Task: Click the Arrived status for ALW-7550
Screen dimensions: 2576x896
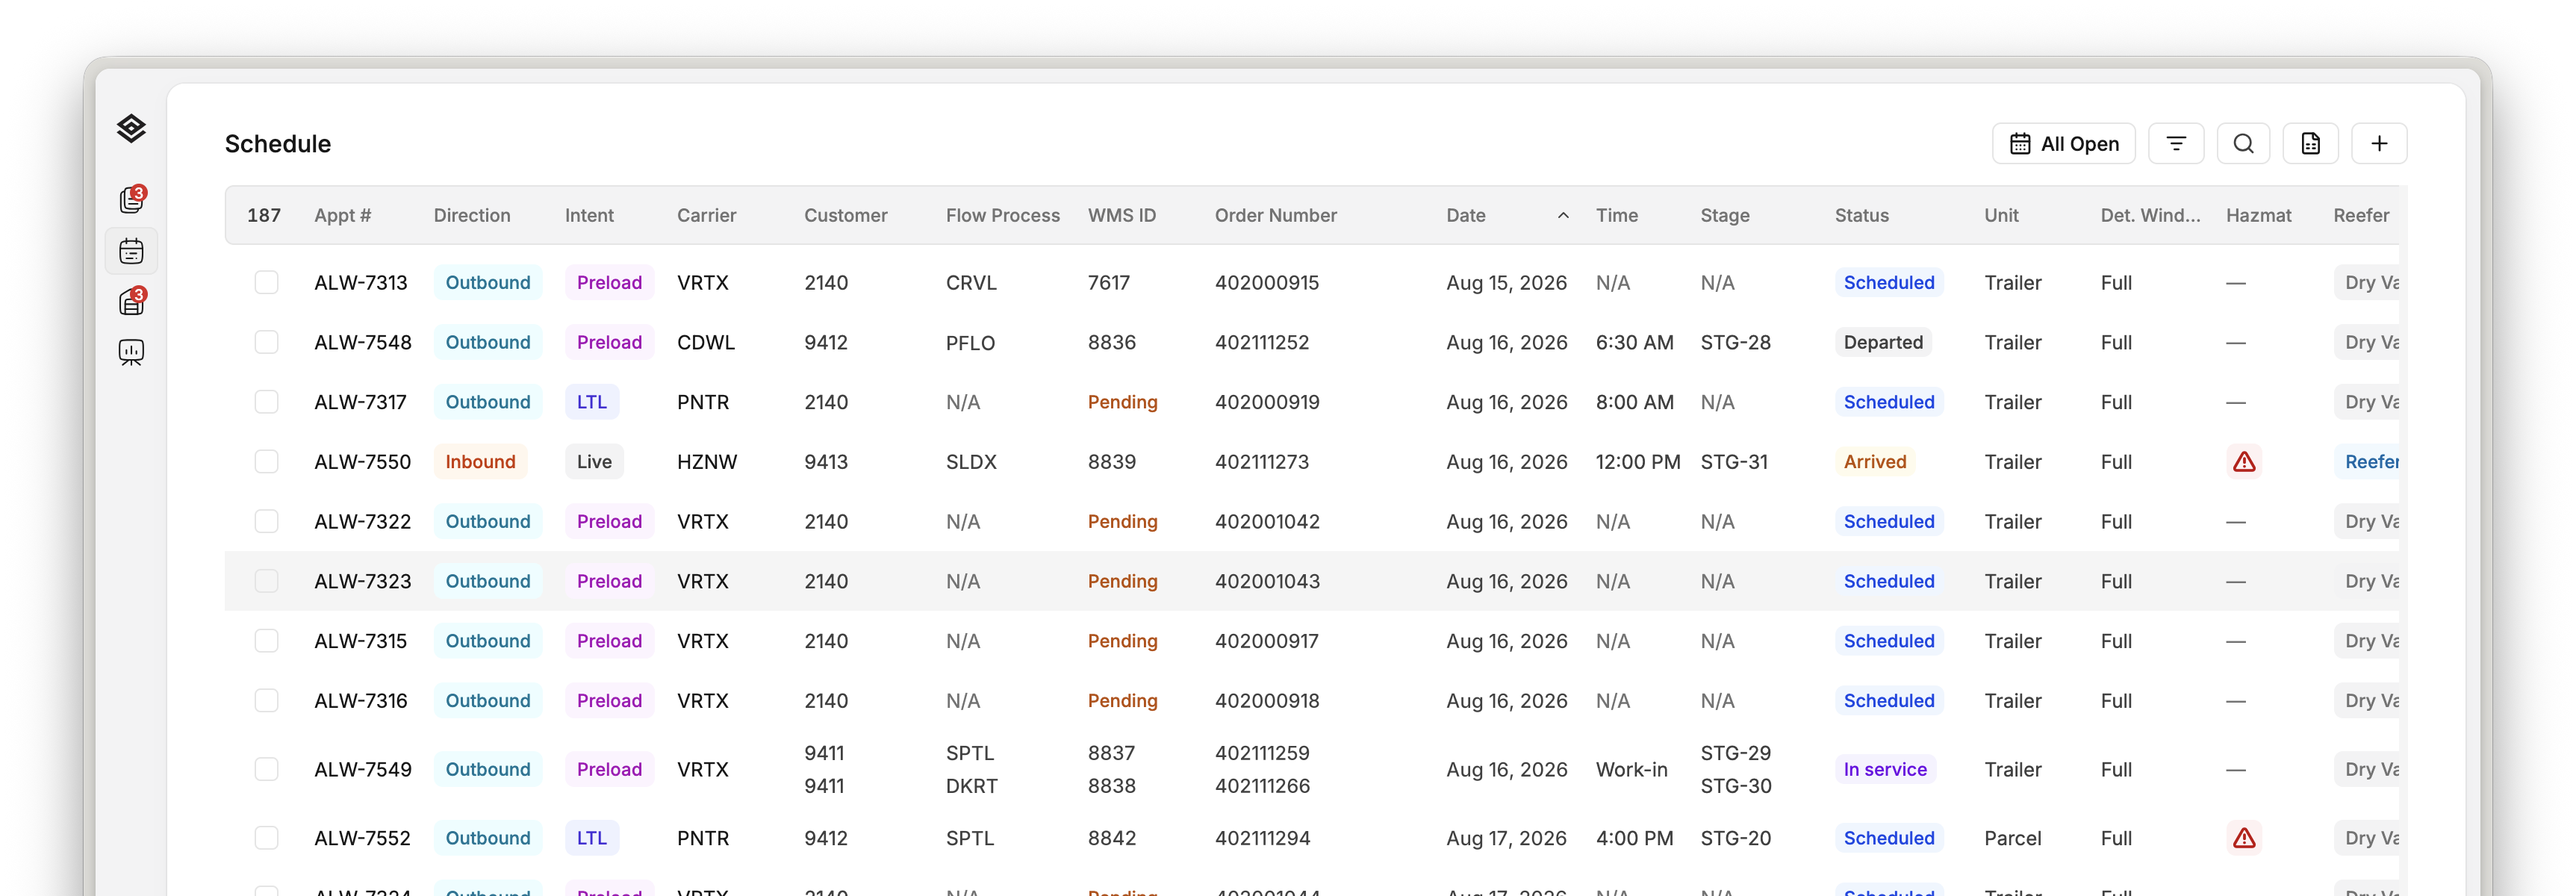Action: (x=1875, y=461)
